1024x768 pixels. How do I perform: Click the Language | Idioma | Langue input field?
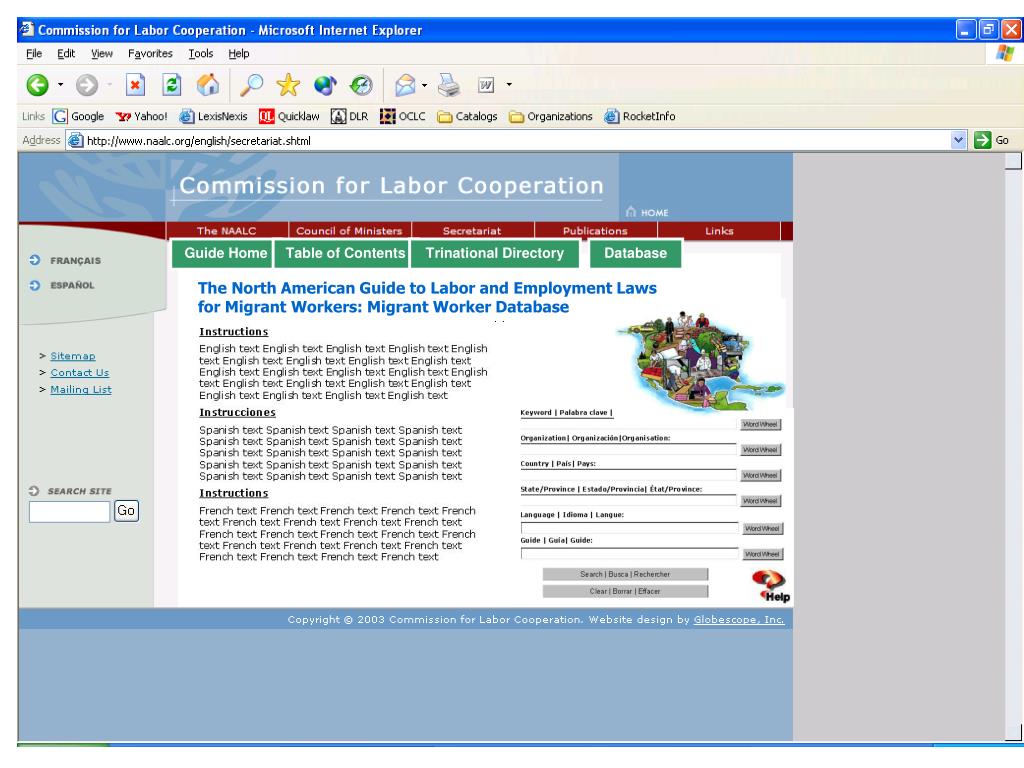(630, 528)
